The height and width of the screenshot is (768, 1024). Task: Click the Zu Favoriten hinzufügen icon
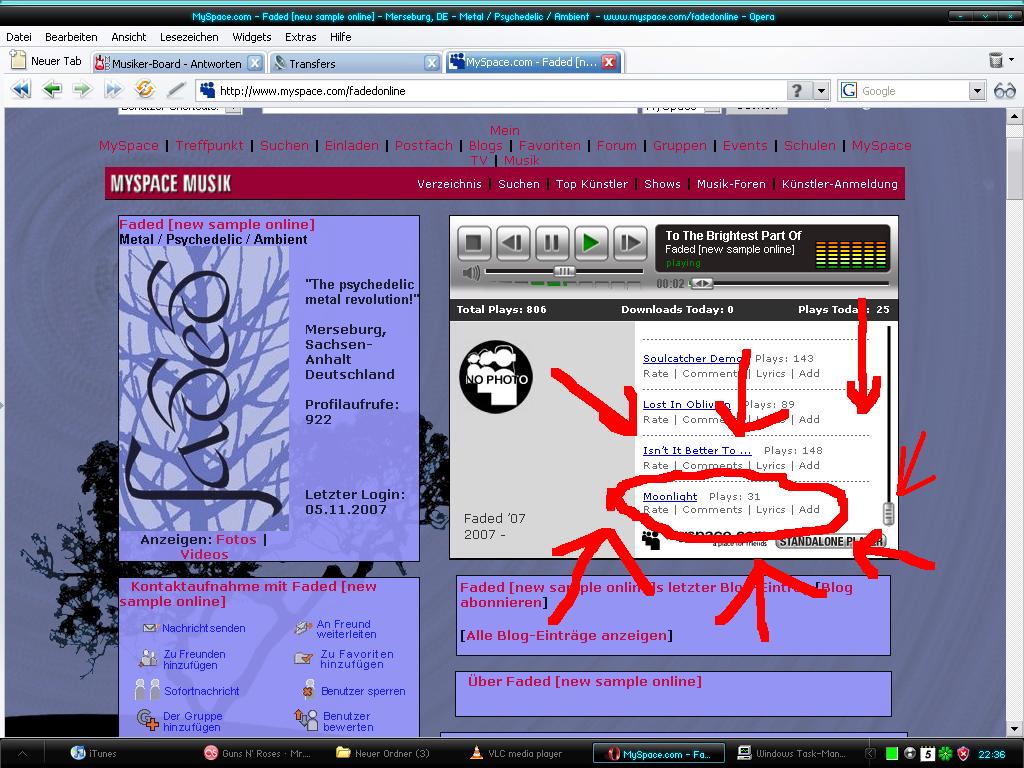[303, 658]
